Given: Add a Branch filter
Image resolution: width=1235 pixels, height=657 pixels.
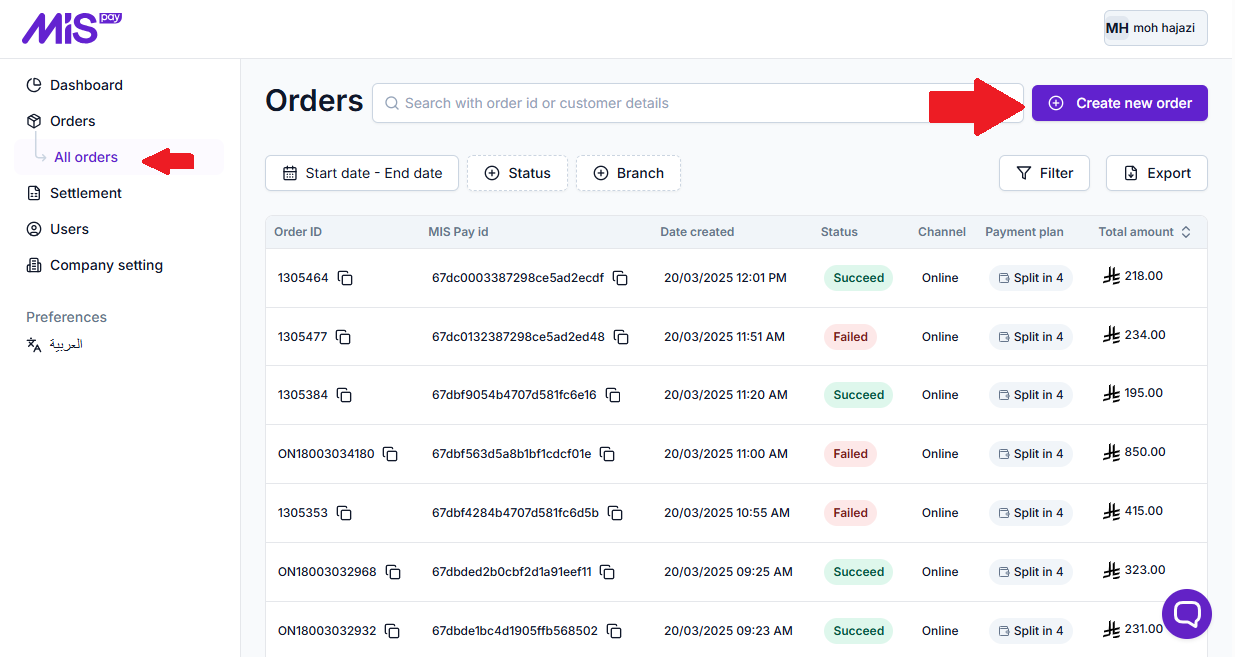Looking at the screenshot, I should coord(628,173).
